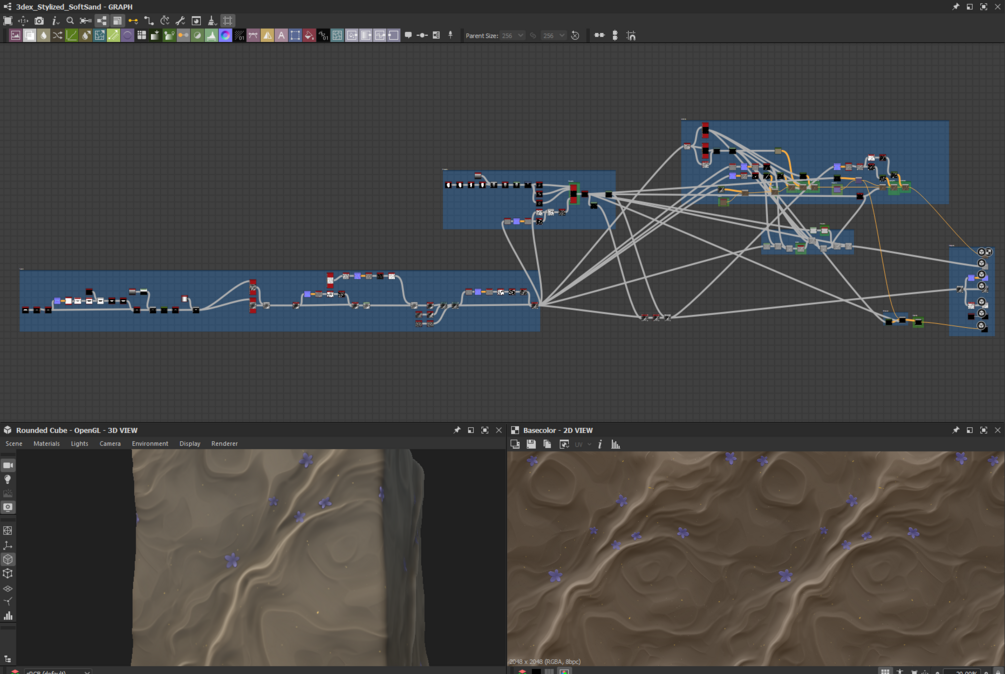
Task: Pin the Basecolor 2D VIEW panel
Action: tap(956, 430)
